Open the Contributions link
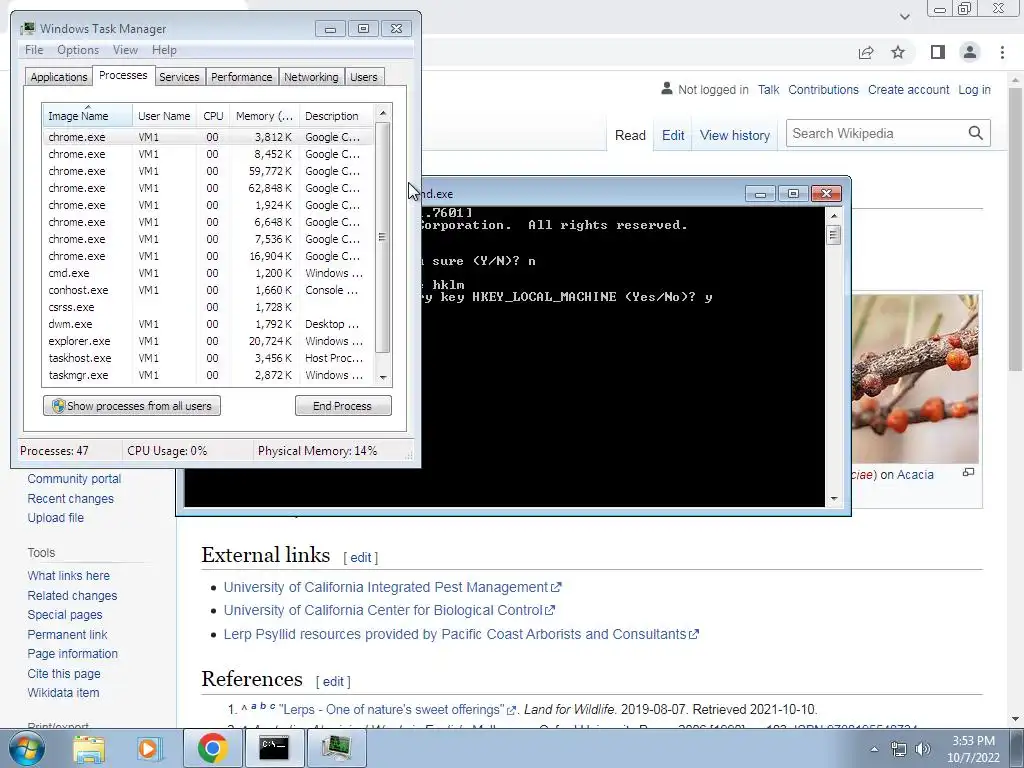The image size is (1024, 768). click(823, 89)
